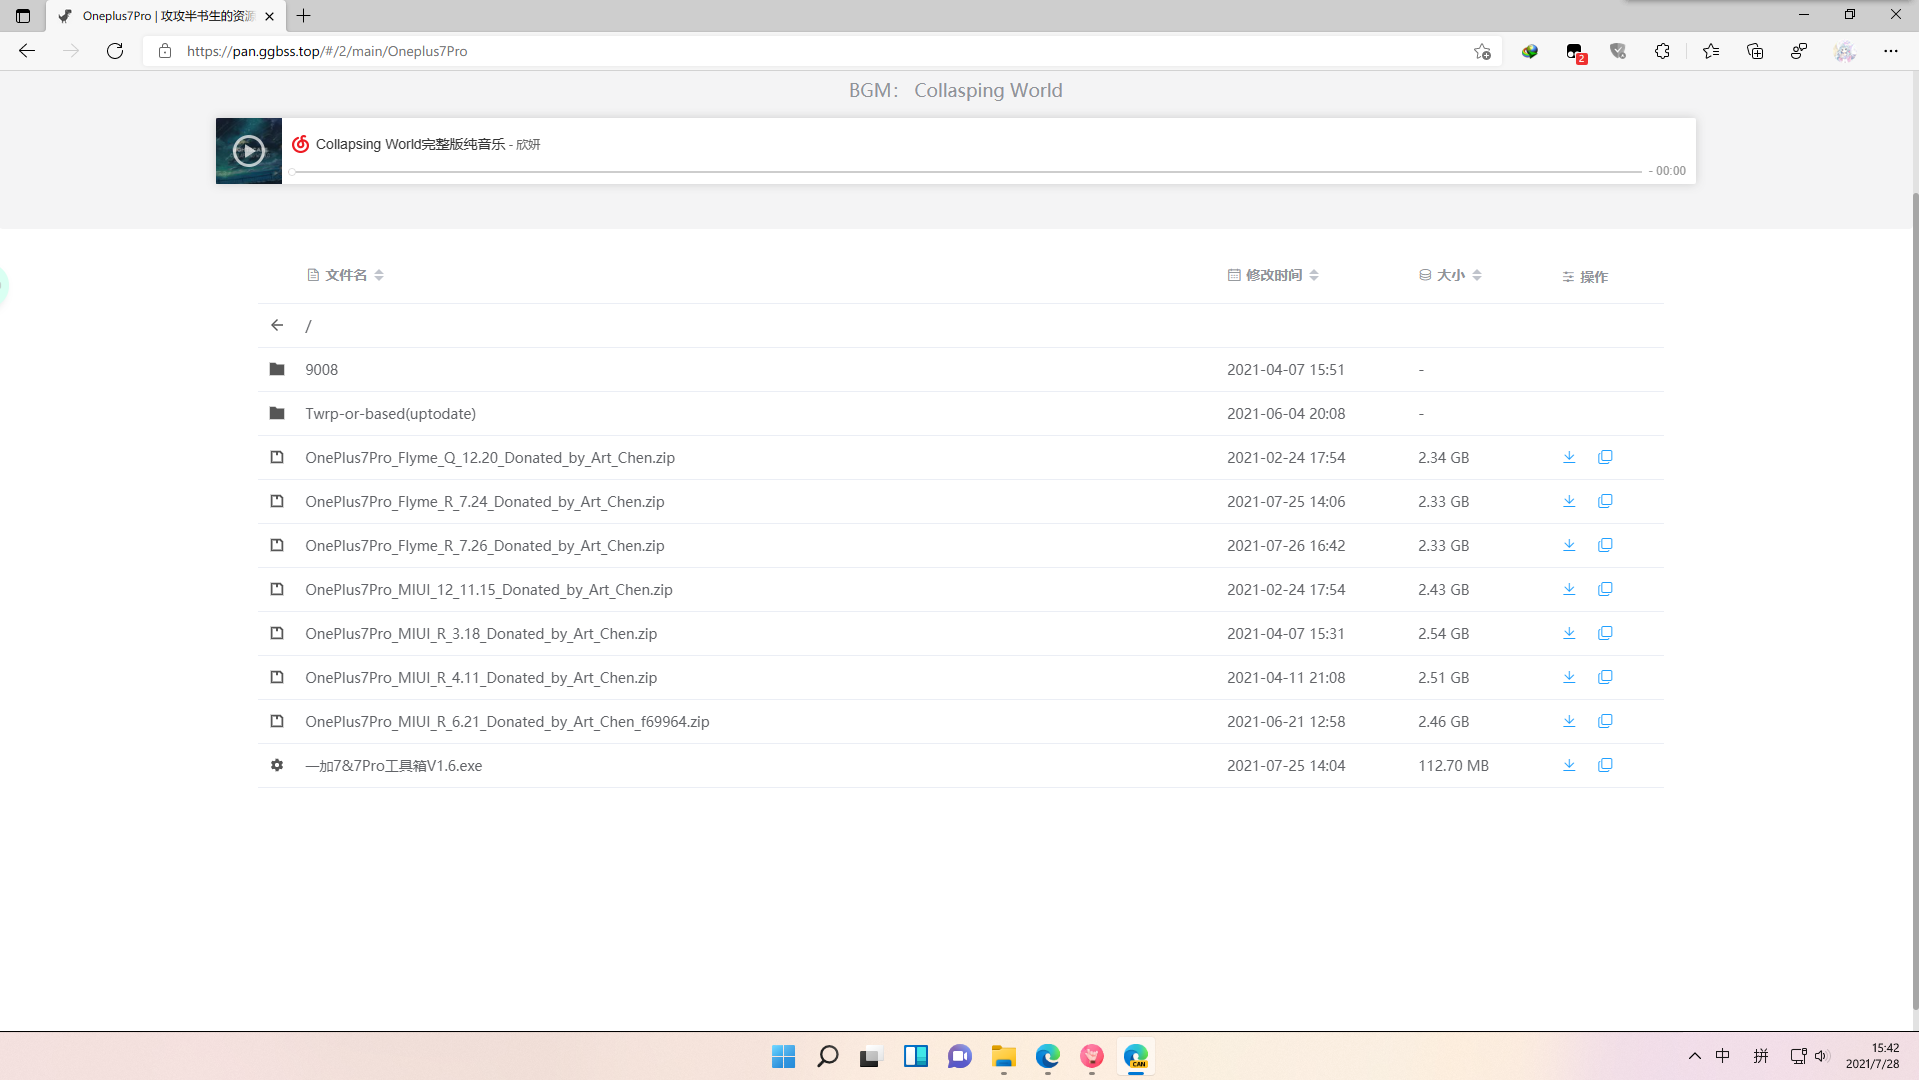
Task: Open Chat app from taskbar
Action: (959, 1056)
